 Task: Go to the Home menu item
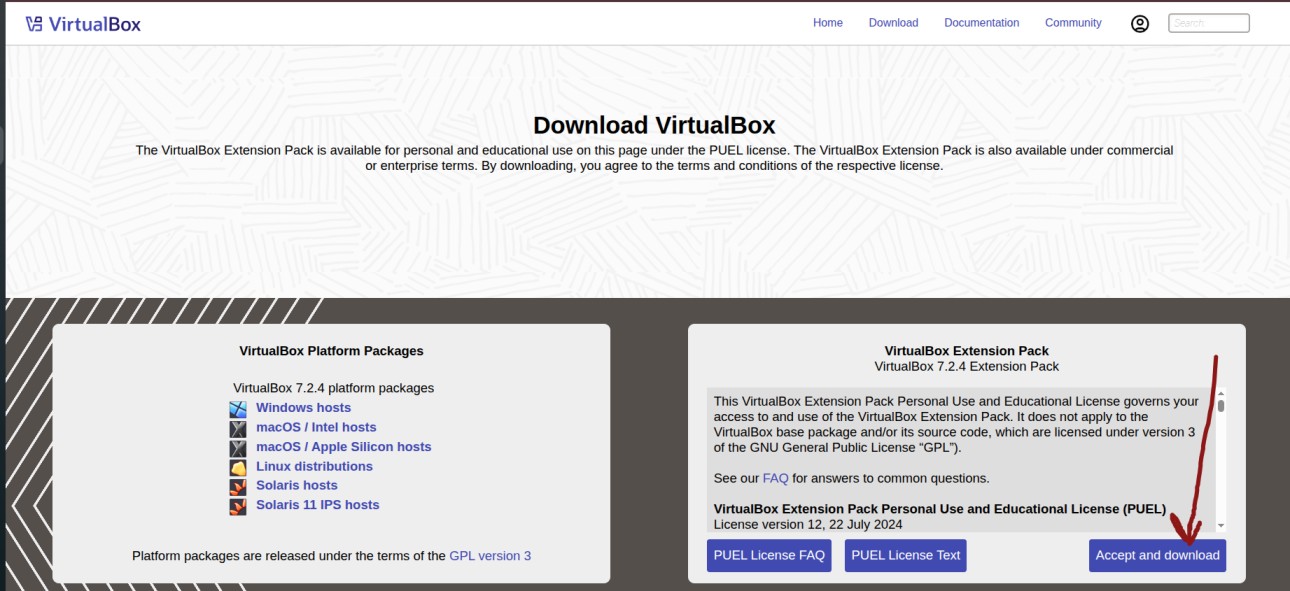pos(827,23)
